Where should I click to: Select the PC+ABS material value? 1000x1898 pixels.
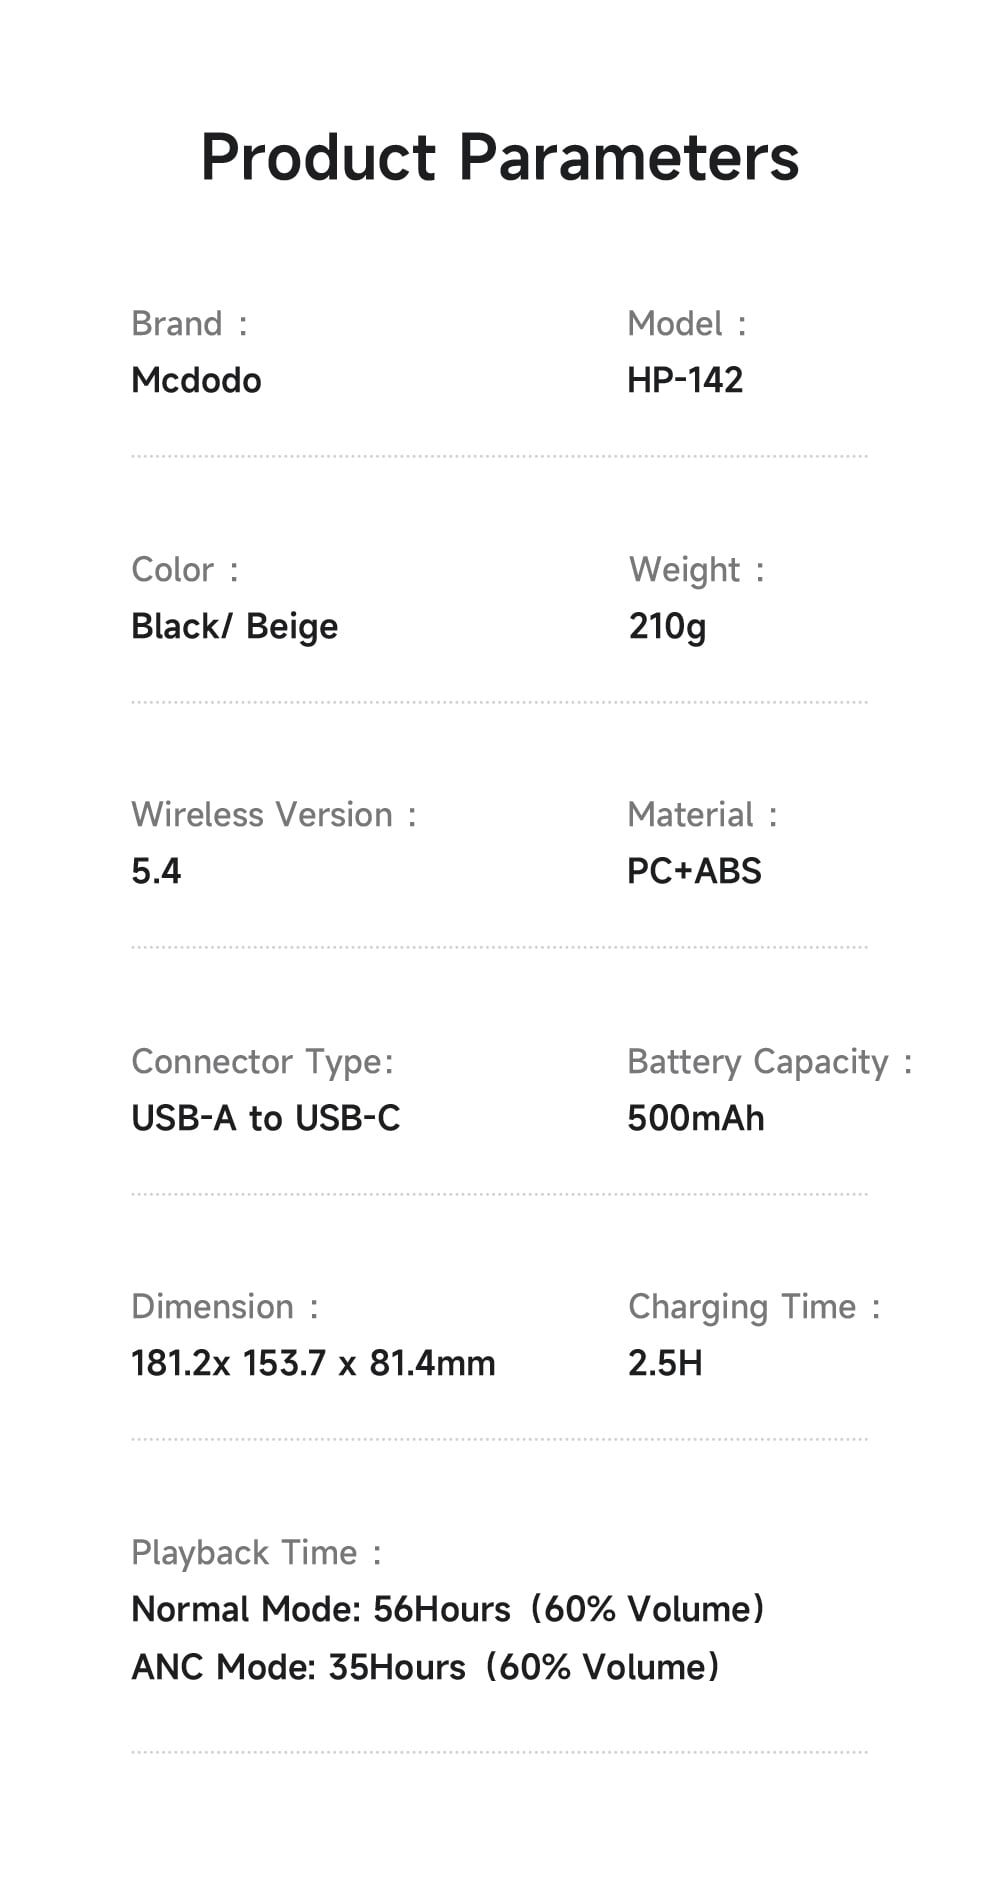click(694, 872)
